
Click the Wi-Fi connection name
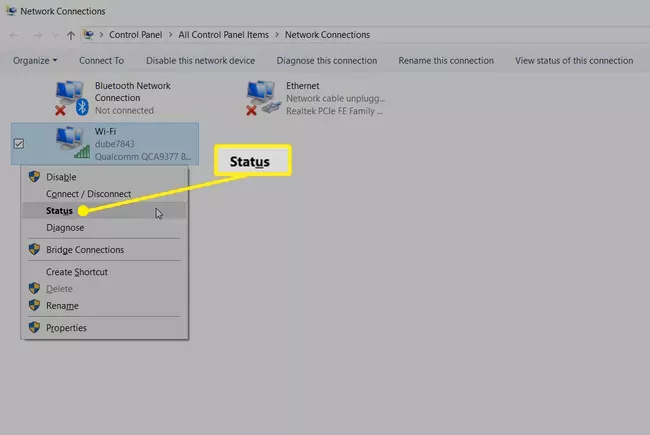point(105,131)
